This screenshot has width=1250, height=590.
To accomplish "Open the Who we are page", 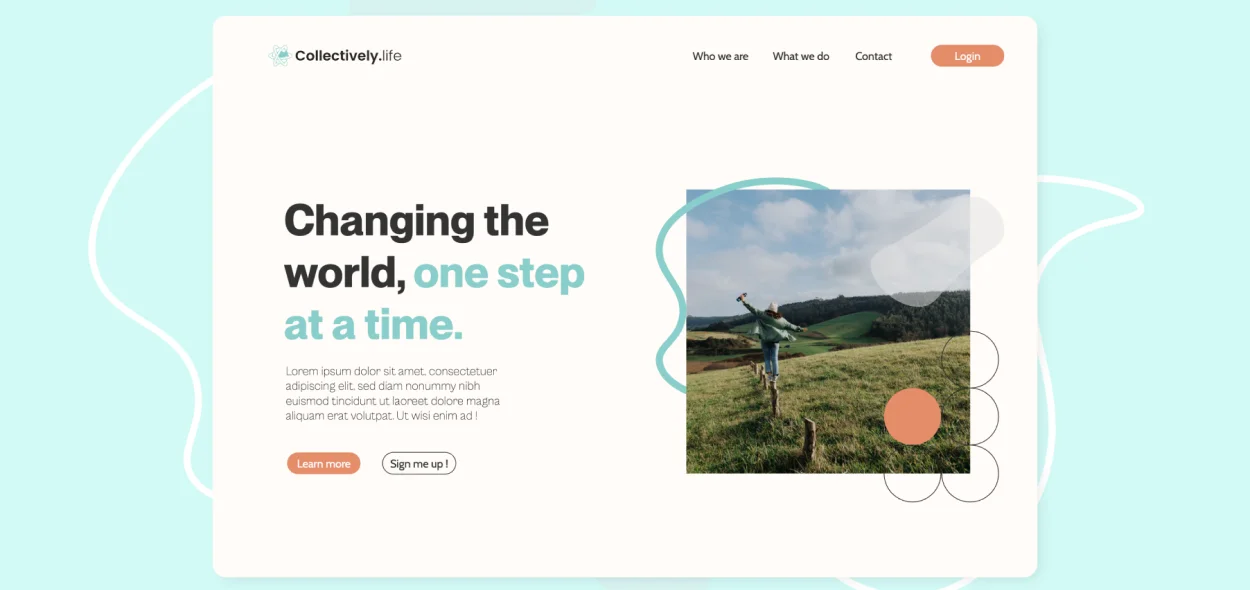I will tap(720, 56).
